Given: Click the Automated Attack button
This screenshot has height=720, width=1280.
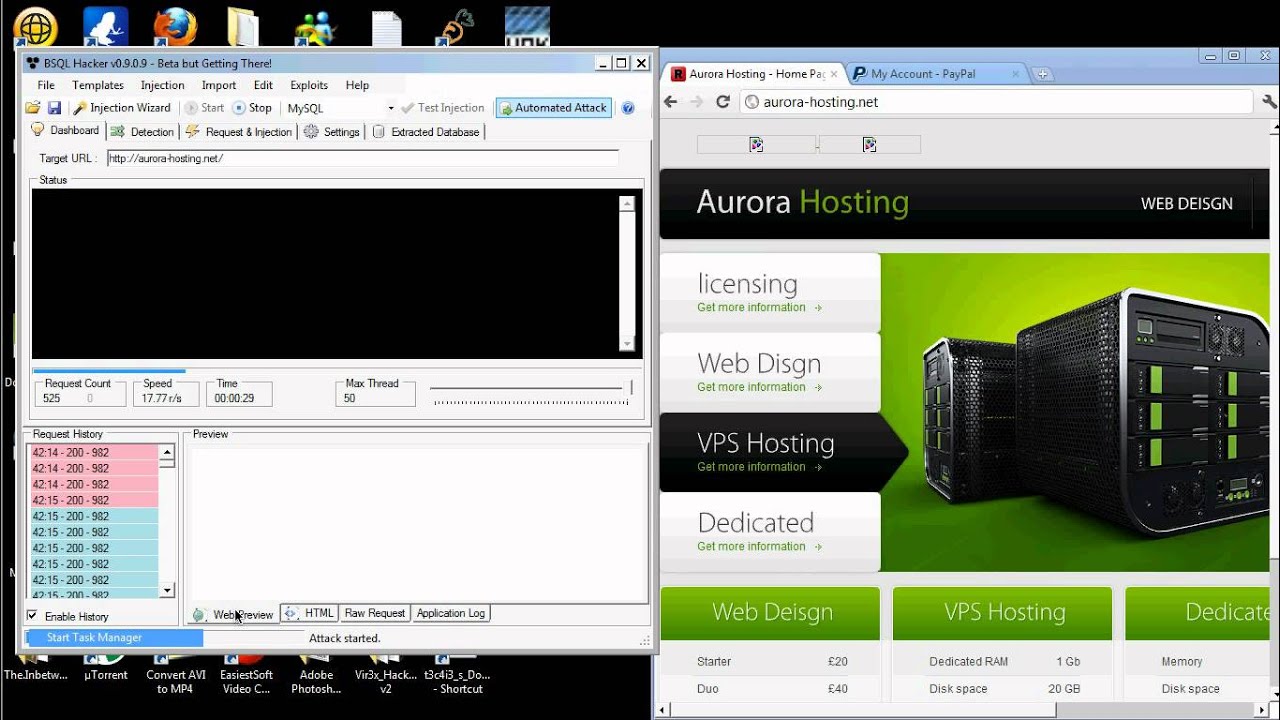Looking at the screenshot, I should pyautogui.click(x=552, y=108).
